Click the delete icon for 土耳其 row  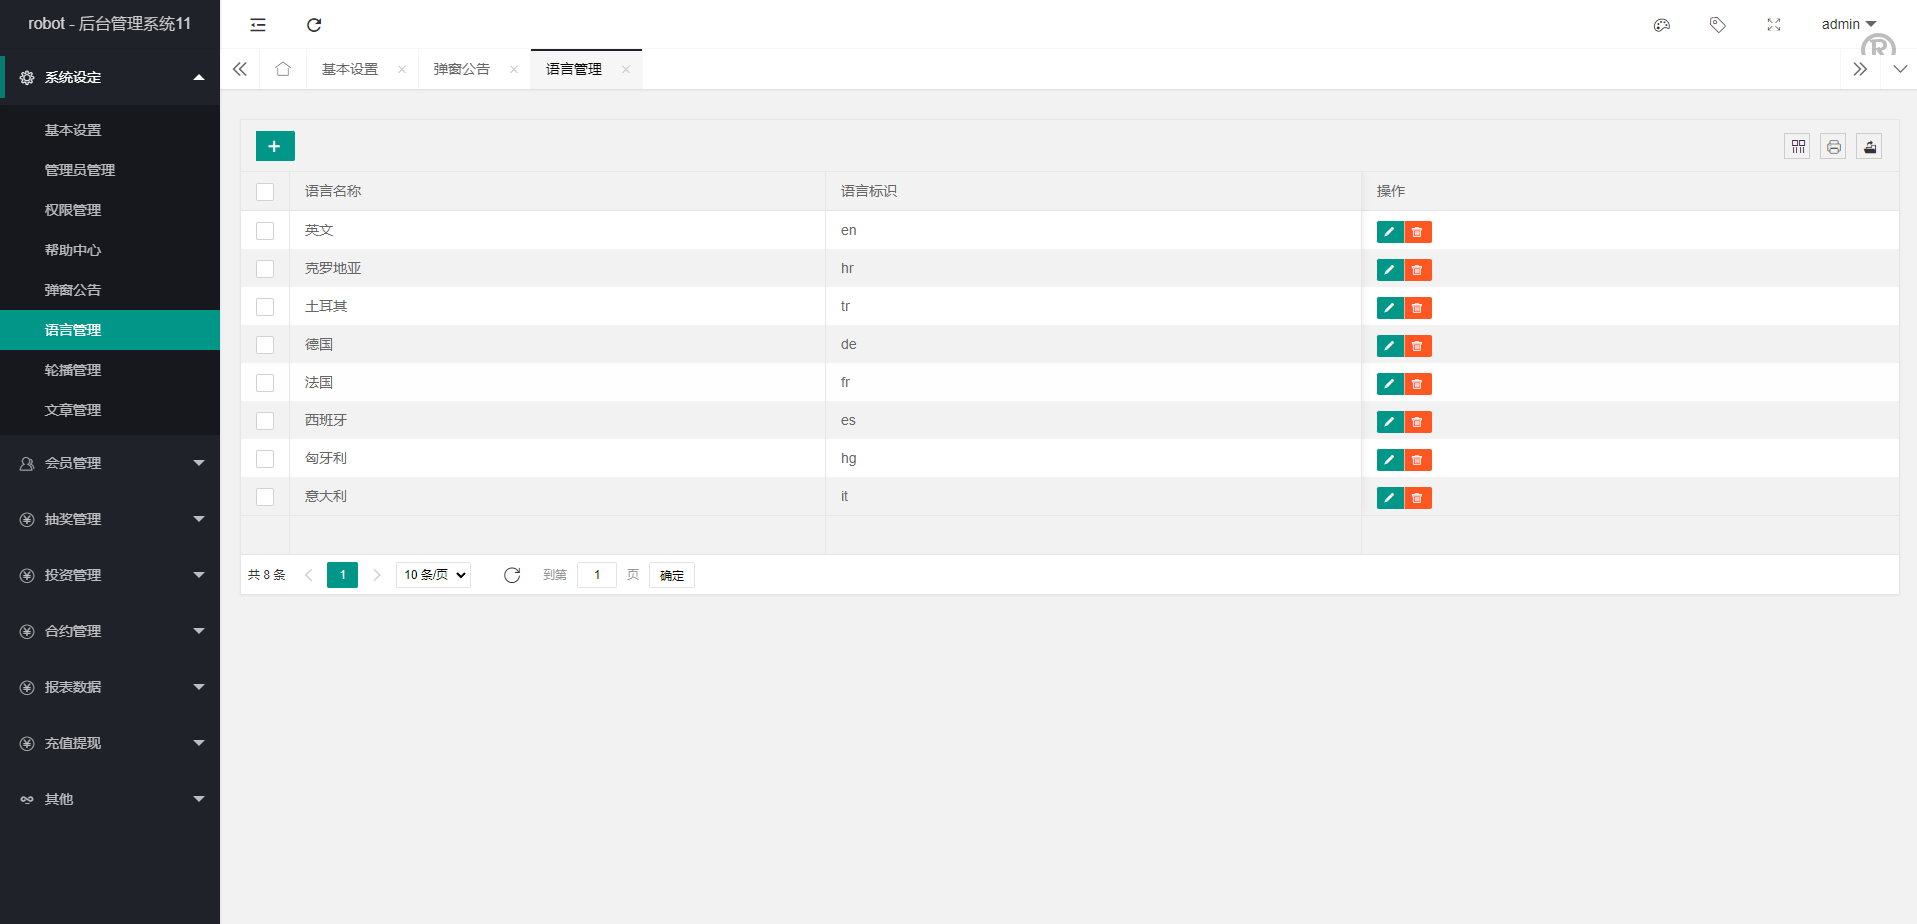click(1417, 308)
